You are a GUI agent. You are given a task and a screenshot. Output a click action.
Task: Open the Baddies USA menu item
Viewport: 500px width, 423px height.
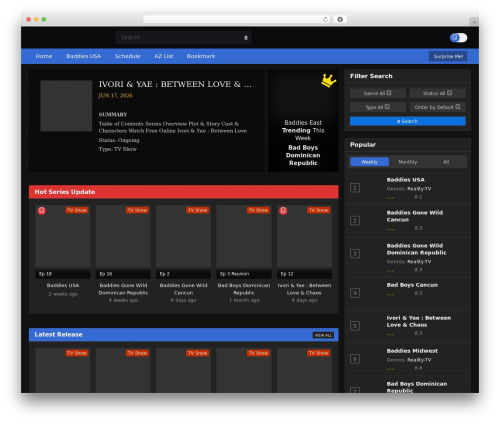(84, 56)
